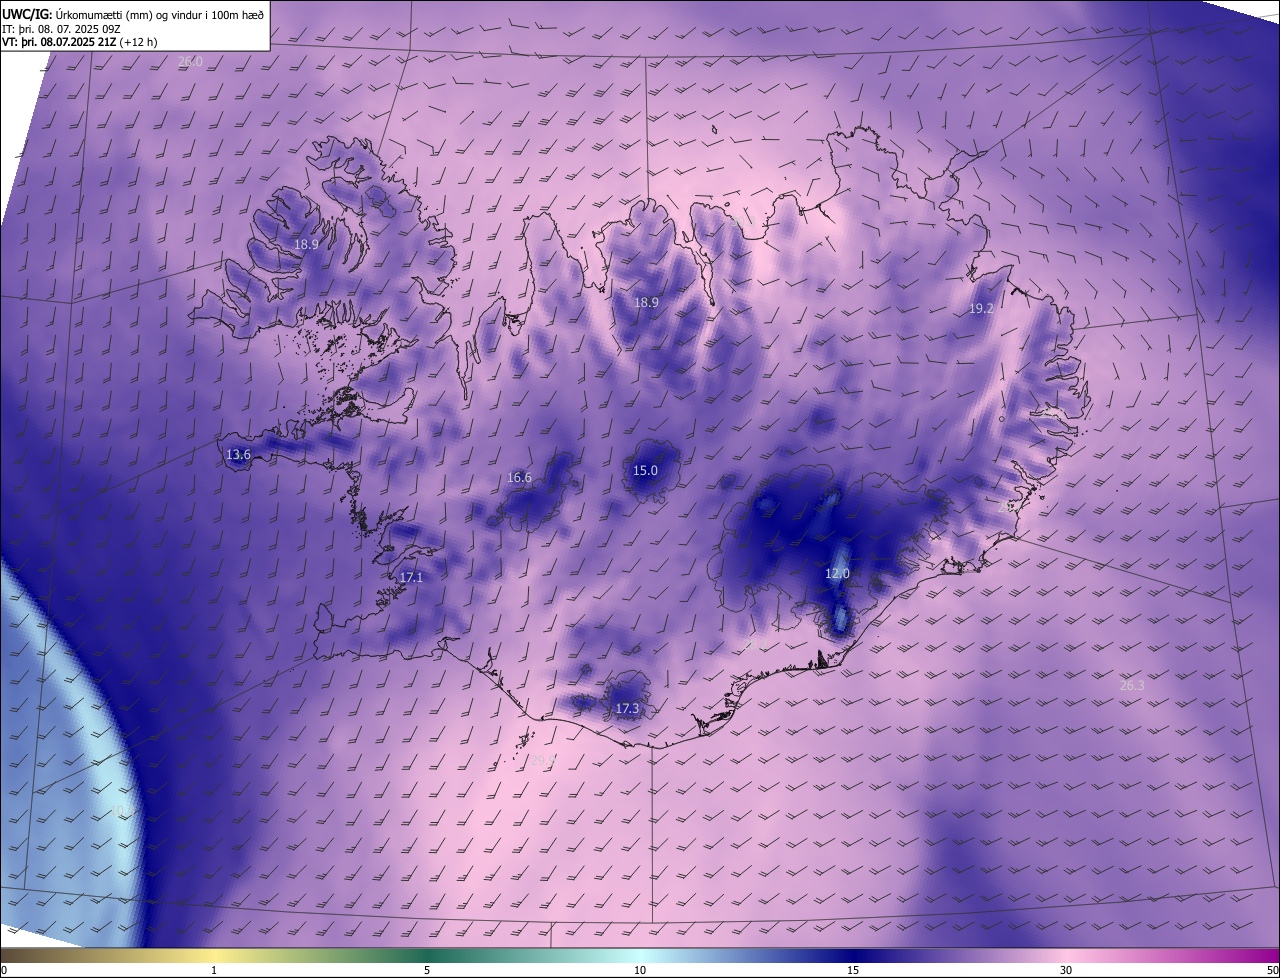Click the 'IT: þri. 08. 07. 2025 09Z' line
The width and height of the screenshot is (1280, 978).
pyautogui.click(x=61, y=29)
